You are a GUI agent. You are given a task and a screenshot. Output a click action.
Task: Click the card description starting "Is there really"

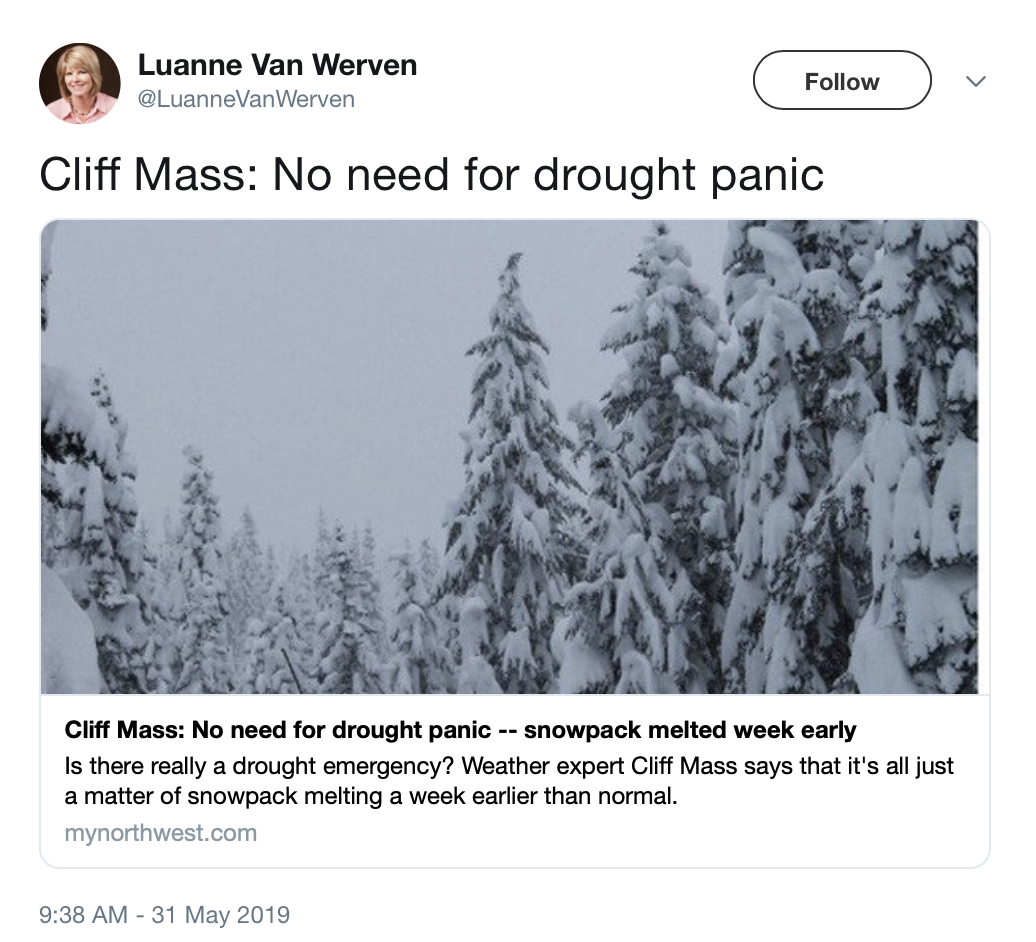[x=509, y=781]
